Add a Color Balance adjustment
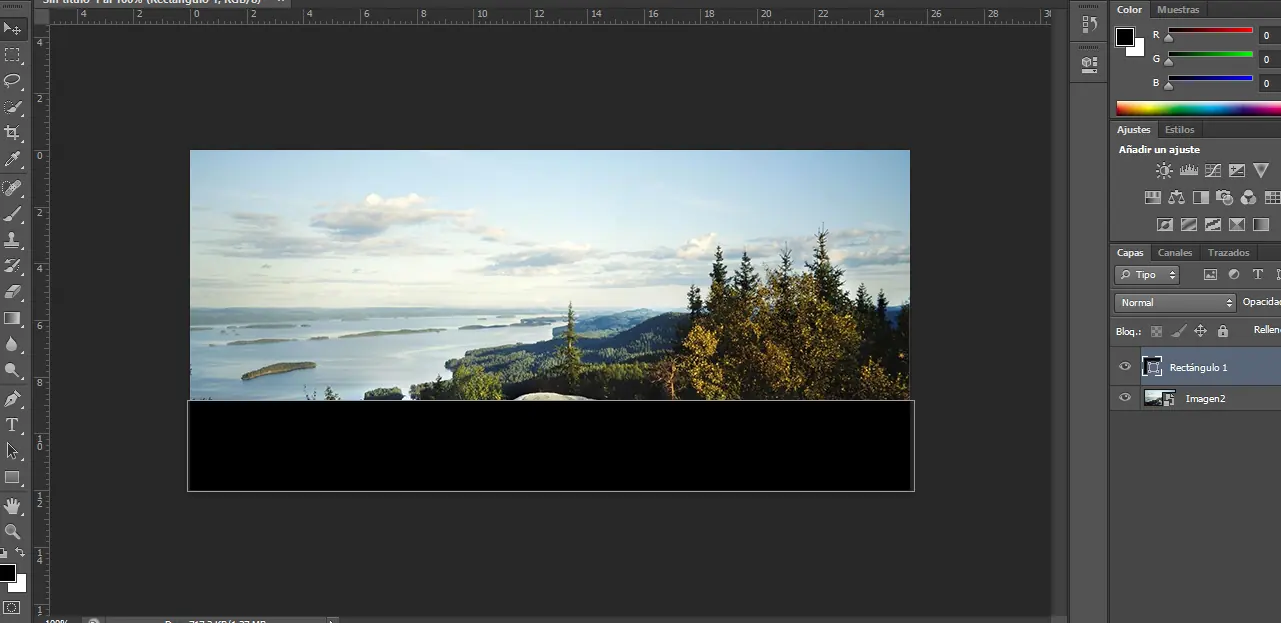 1176,198
